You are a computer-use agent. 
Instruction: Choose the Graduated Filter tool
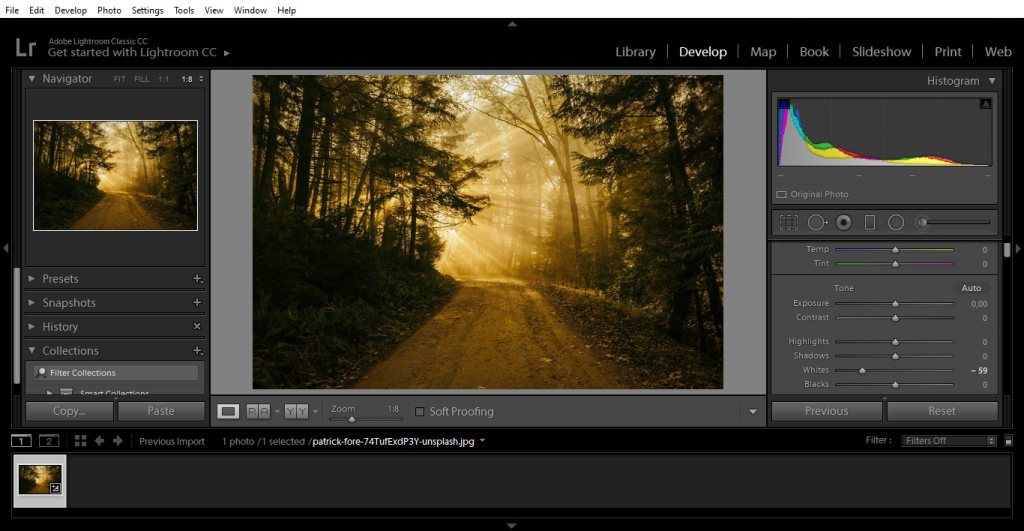point(869,222)
